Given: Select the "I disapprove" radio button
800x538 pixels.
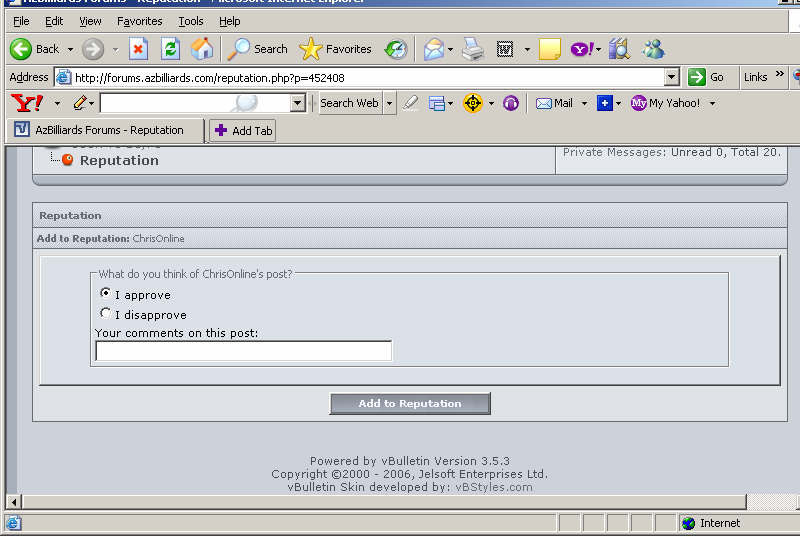Looking at the screenshot, I should click(x=106, y=314).
